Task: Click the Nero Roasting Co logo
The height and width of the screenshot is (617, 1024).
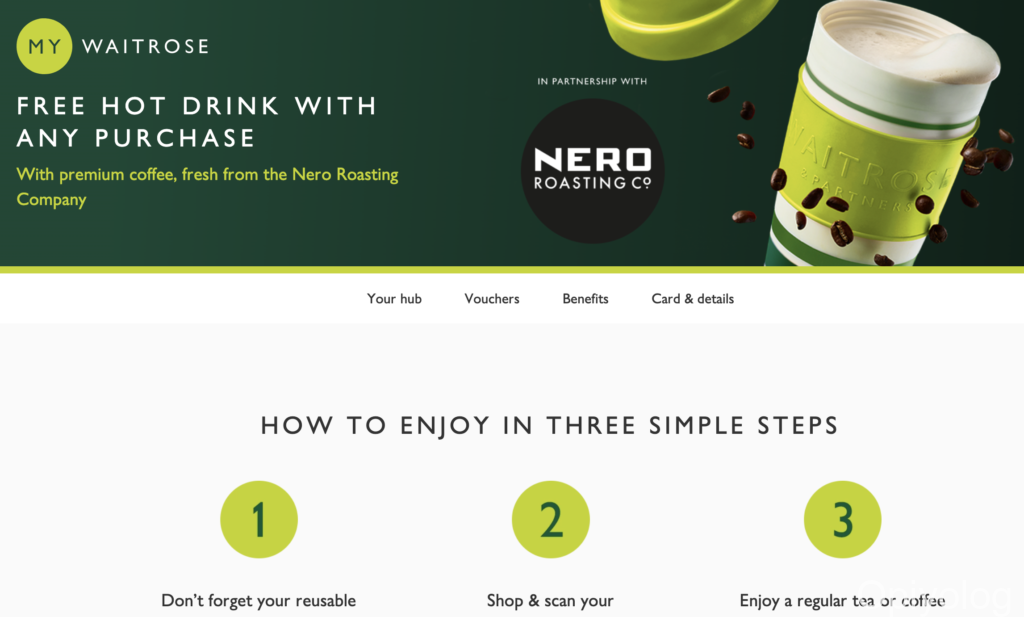Action: coord(592,170)
